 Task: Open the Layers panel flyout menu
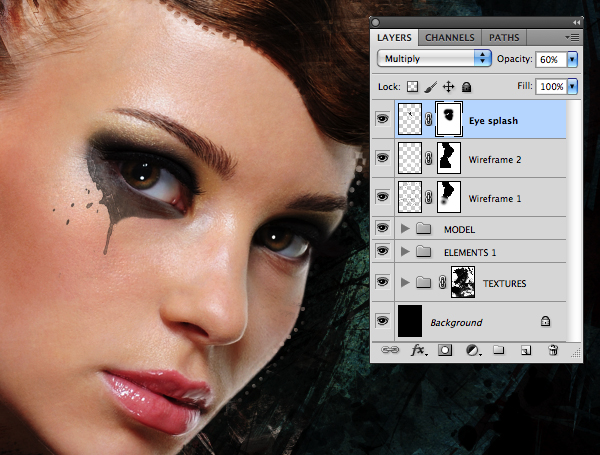(572, 38)
